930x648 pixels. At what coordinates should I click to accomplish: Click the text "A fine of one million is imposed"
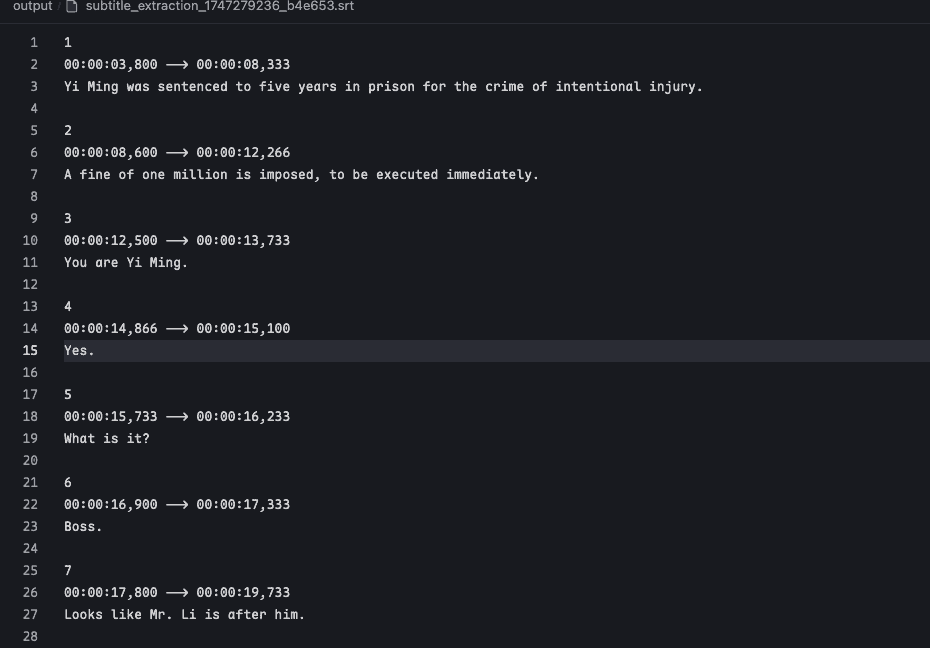(189, 175)
